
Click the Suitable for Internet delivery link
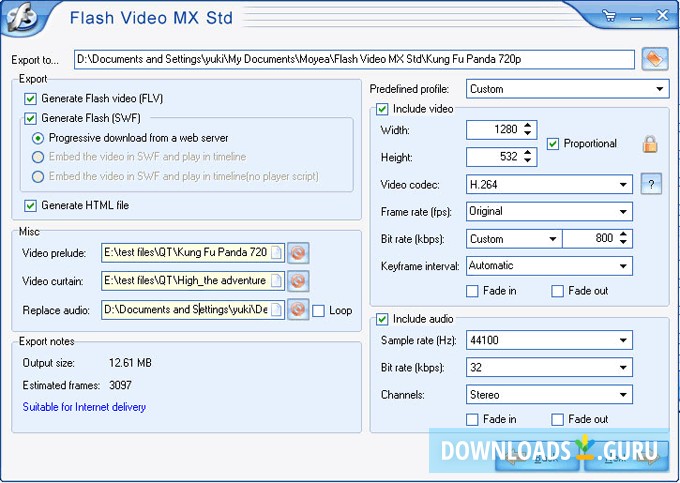point(84,407)
